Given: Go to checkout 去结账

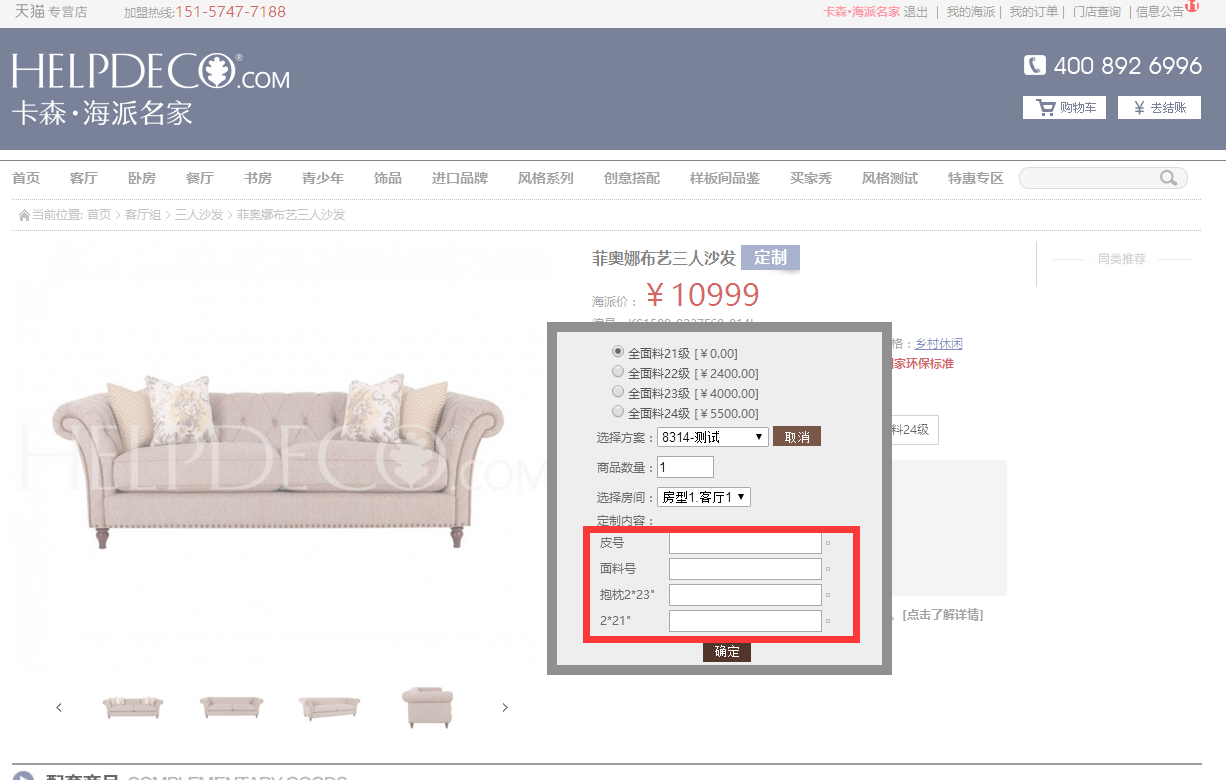Looking at the screenshot, I should pos(1159,107).
